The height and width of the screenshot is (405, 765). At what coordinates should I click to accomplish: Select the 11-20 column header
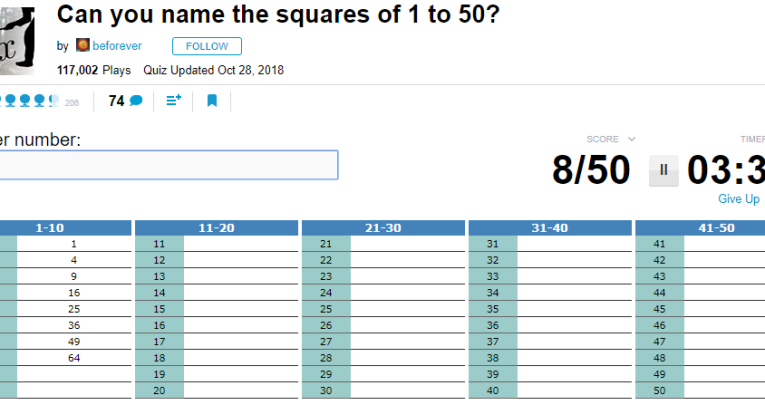[216, 228]
